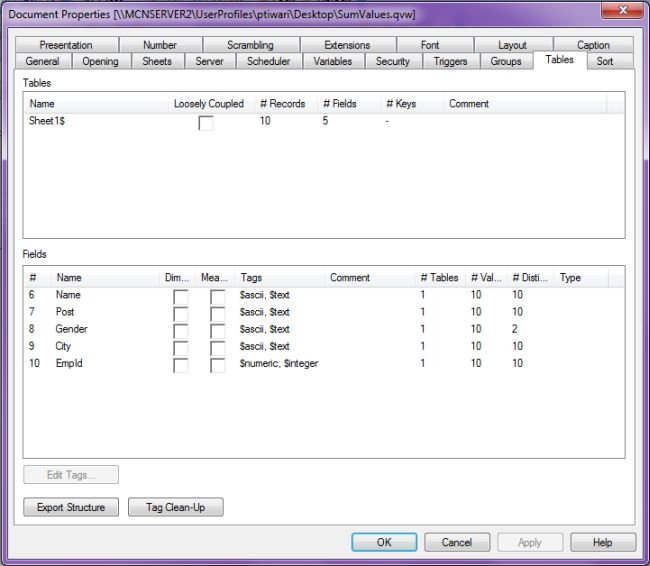The height and width of the screenshot is (566, 650).
Task: Click the # Fields column header
Action: (349, 104)
